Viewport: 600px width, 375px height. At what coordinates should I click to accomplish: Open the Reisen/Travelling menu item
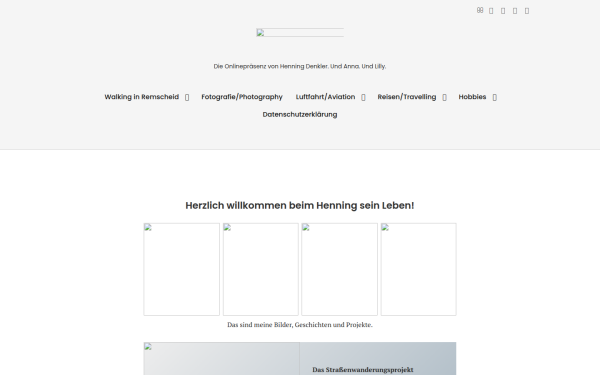407,97
